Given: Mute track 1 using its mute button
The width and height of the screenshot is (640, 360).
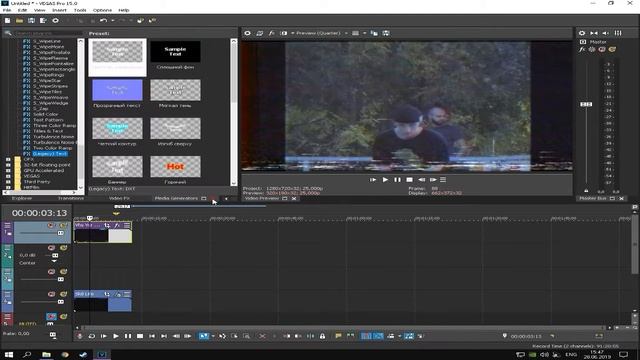Looking at the screenshot, I should coord(51,225).
